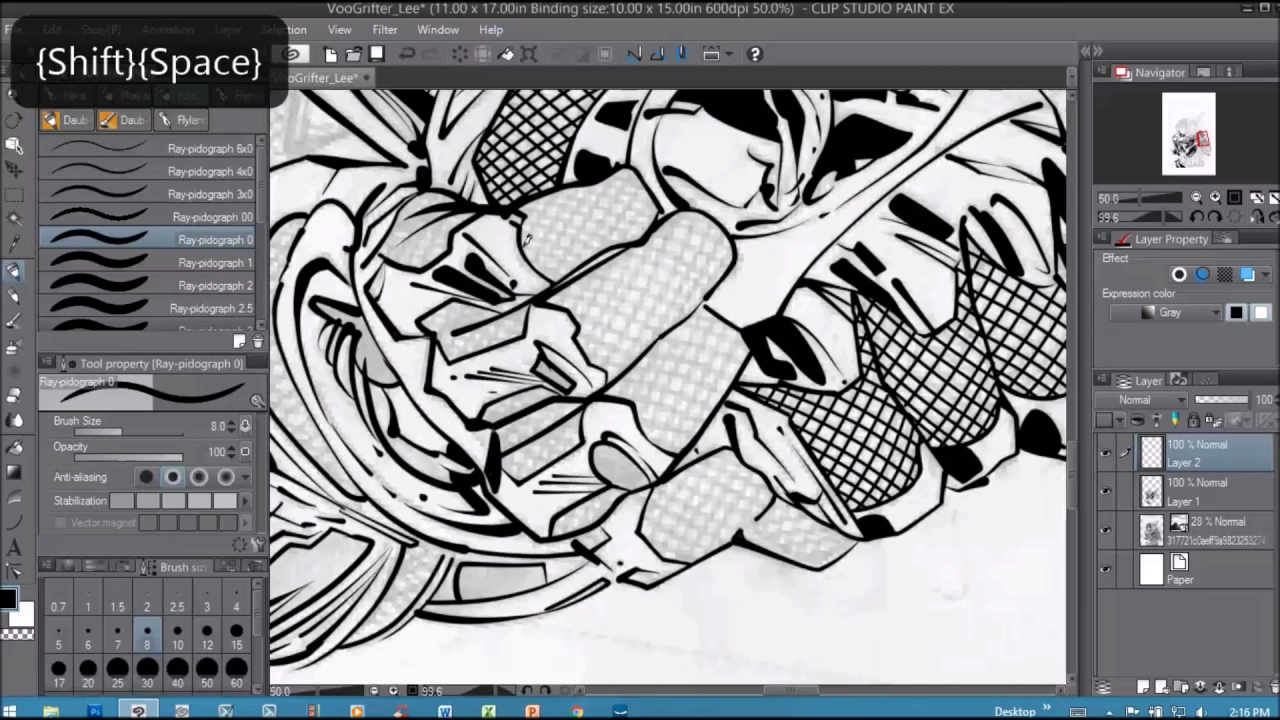The height and width of the screenshot is (720, 1280).
Task: Hide the 28 % Normal image layer
Action: [x=1105, y=530]
